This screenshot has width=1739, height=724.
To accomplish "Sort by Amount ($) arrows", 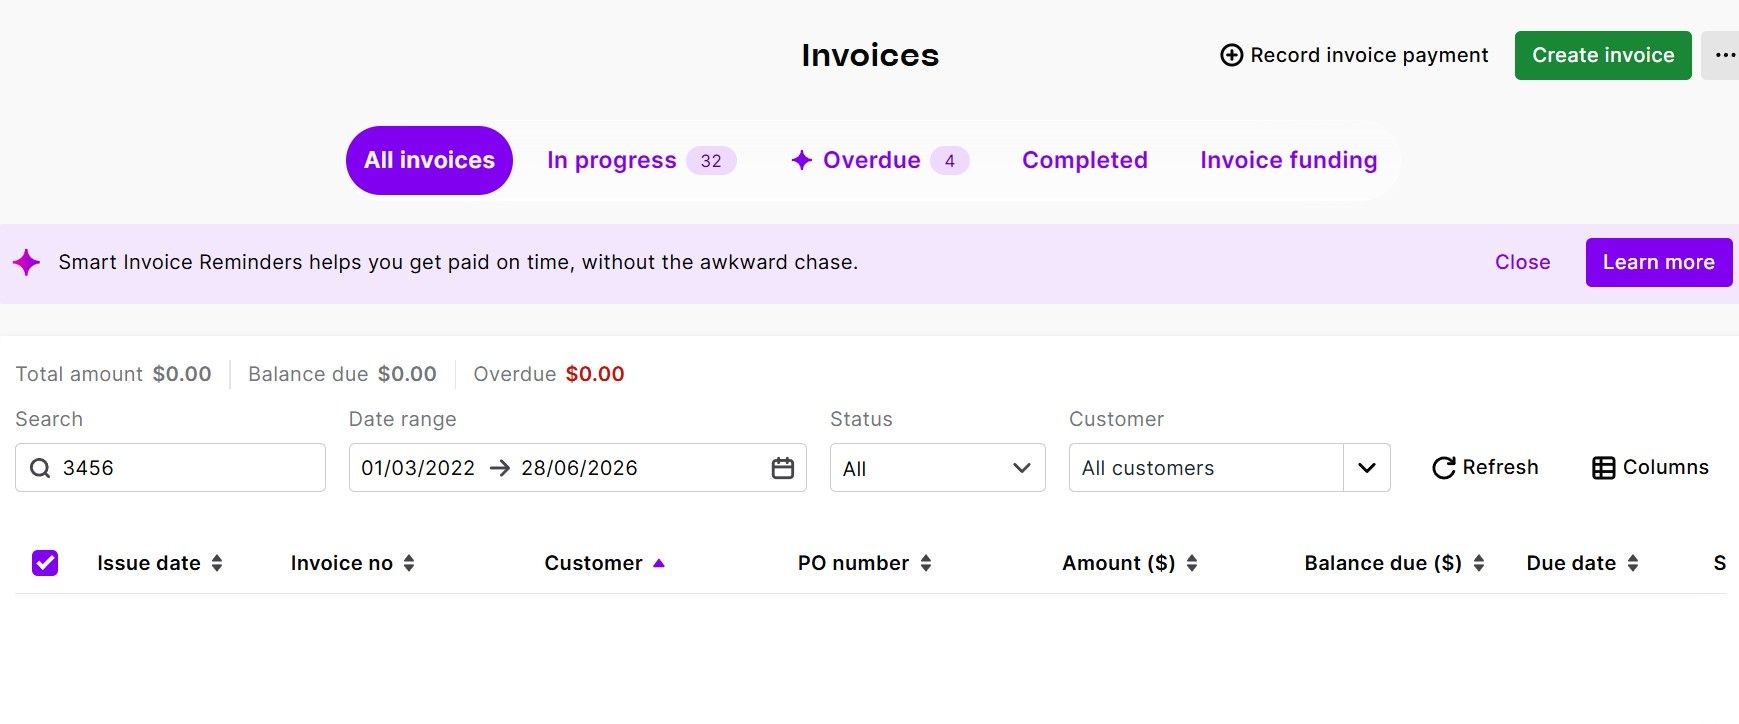I will point(1192,563).
